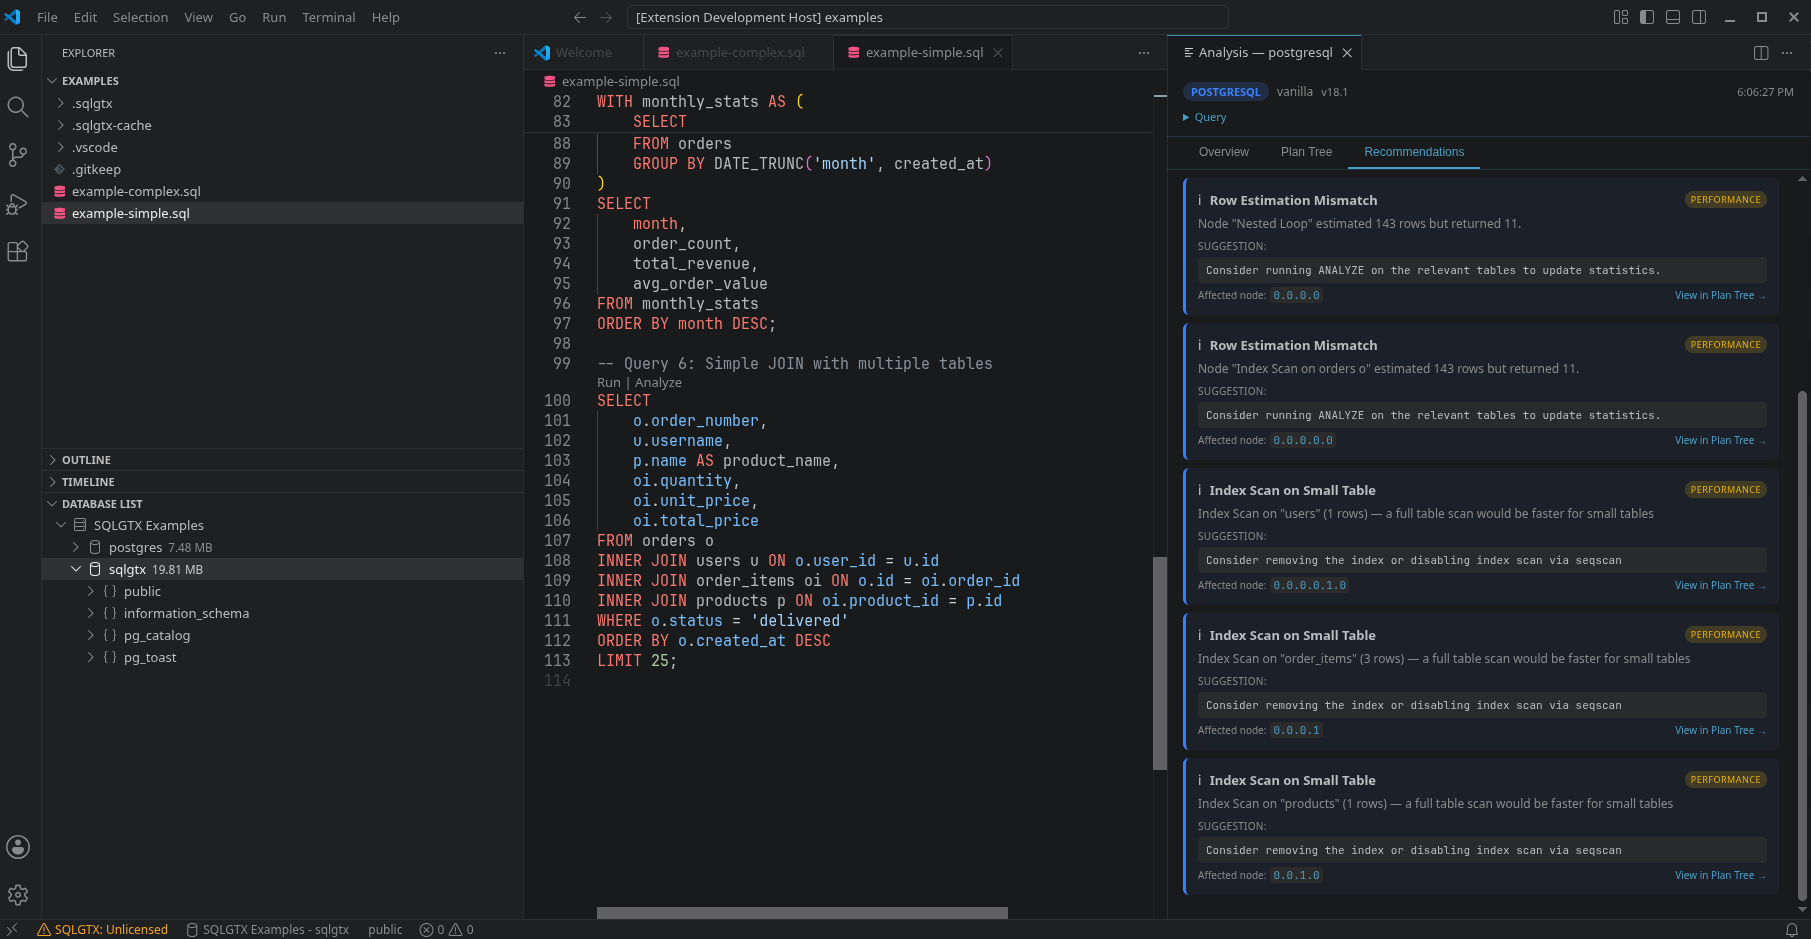Toggle the Primary Side Bar
Viewport: 1811px width, 939px height.
click(1647, 17)
